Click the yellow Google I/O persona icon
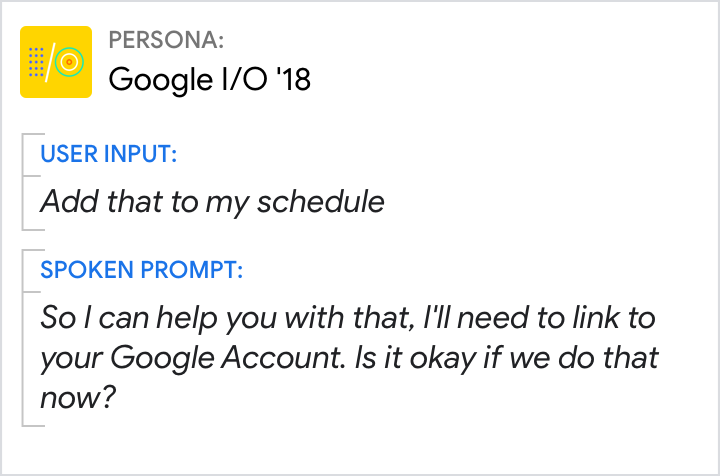Viewport: 720px width, 476px height. coord(56,62)
